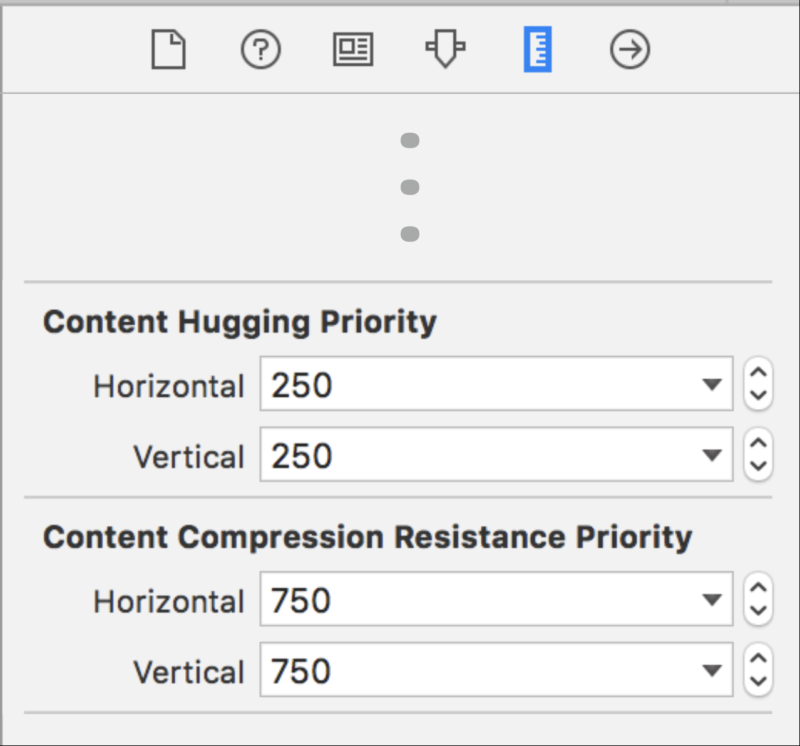Increment Horizontal Content Hugging Priority stepper
Viewport: 800px width, 746px height.
click(x=758, y=374)
